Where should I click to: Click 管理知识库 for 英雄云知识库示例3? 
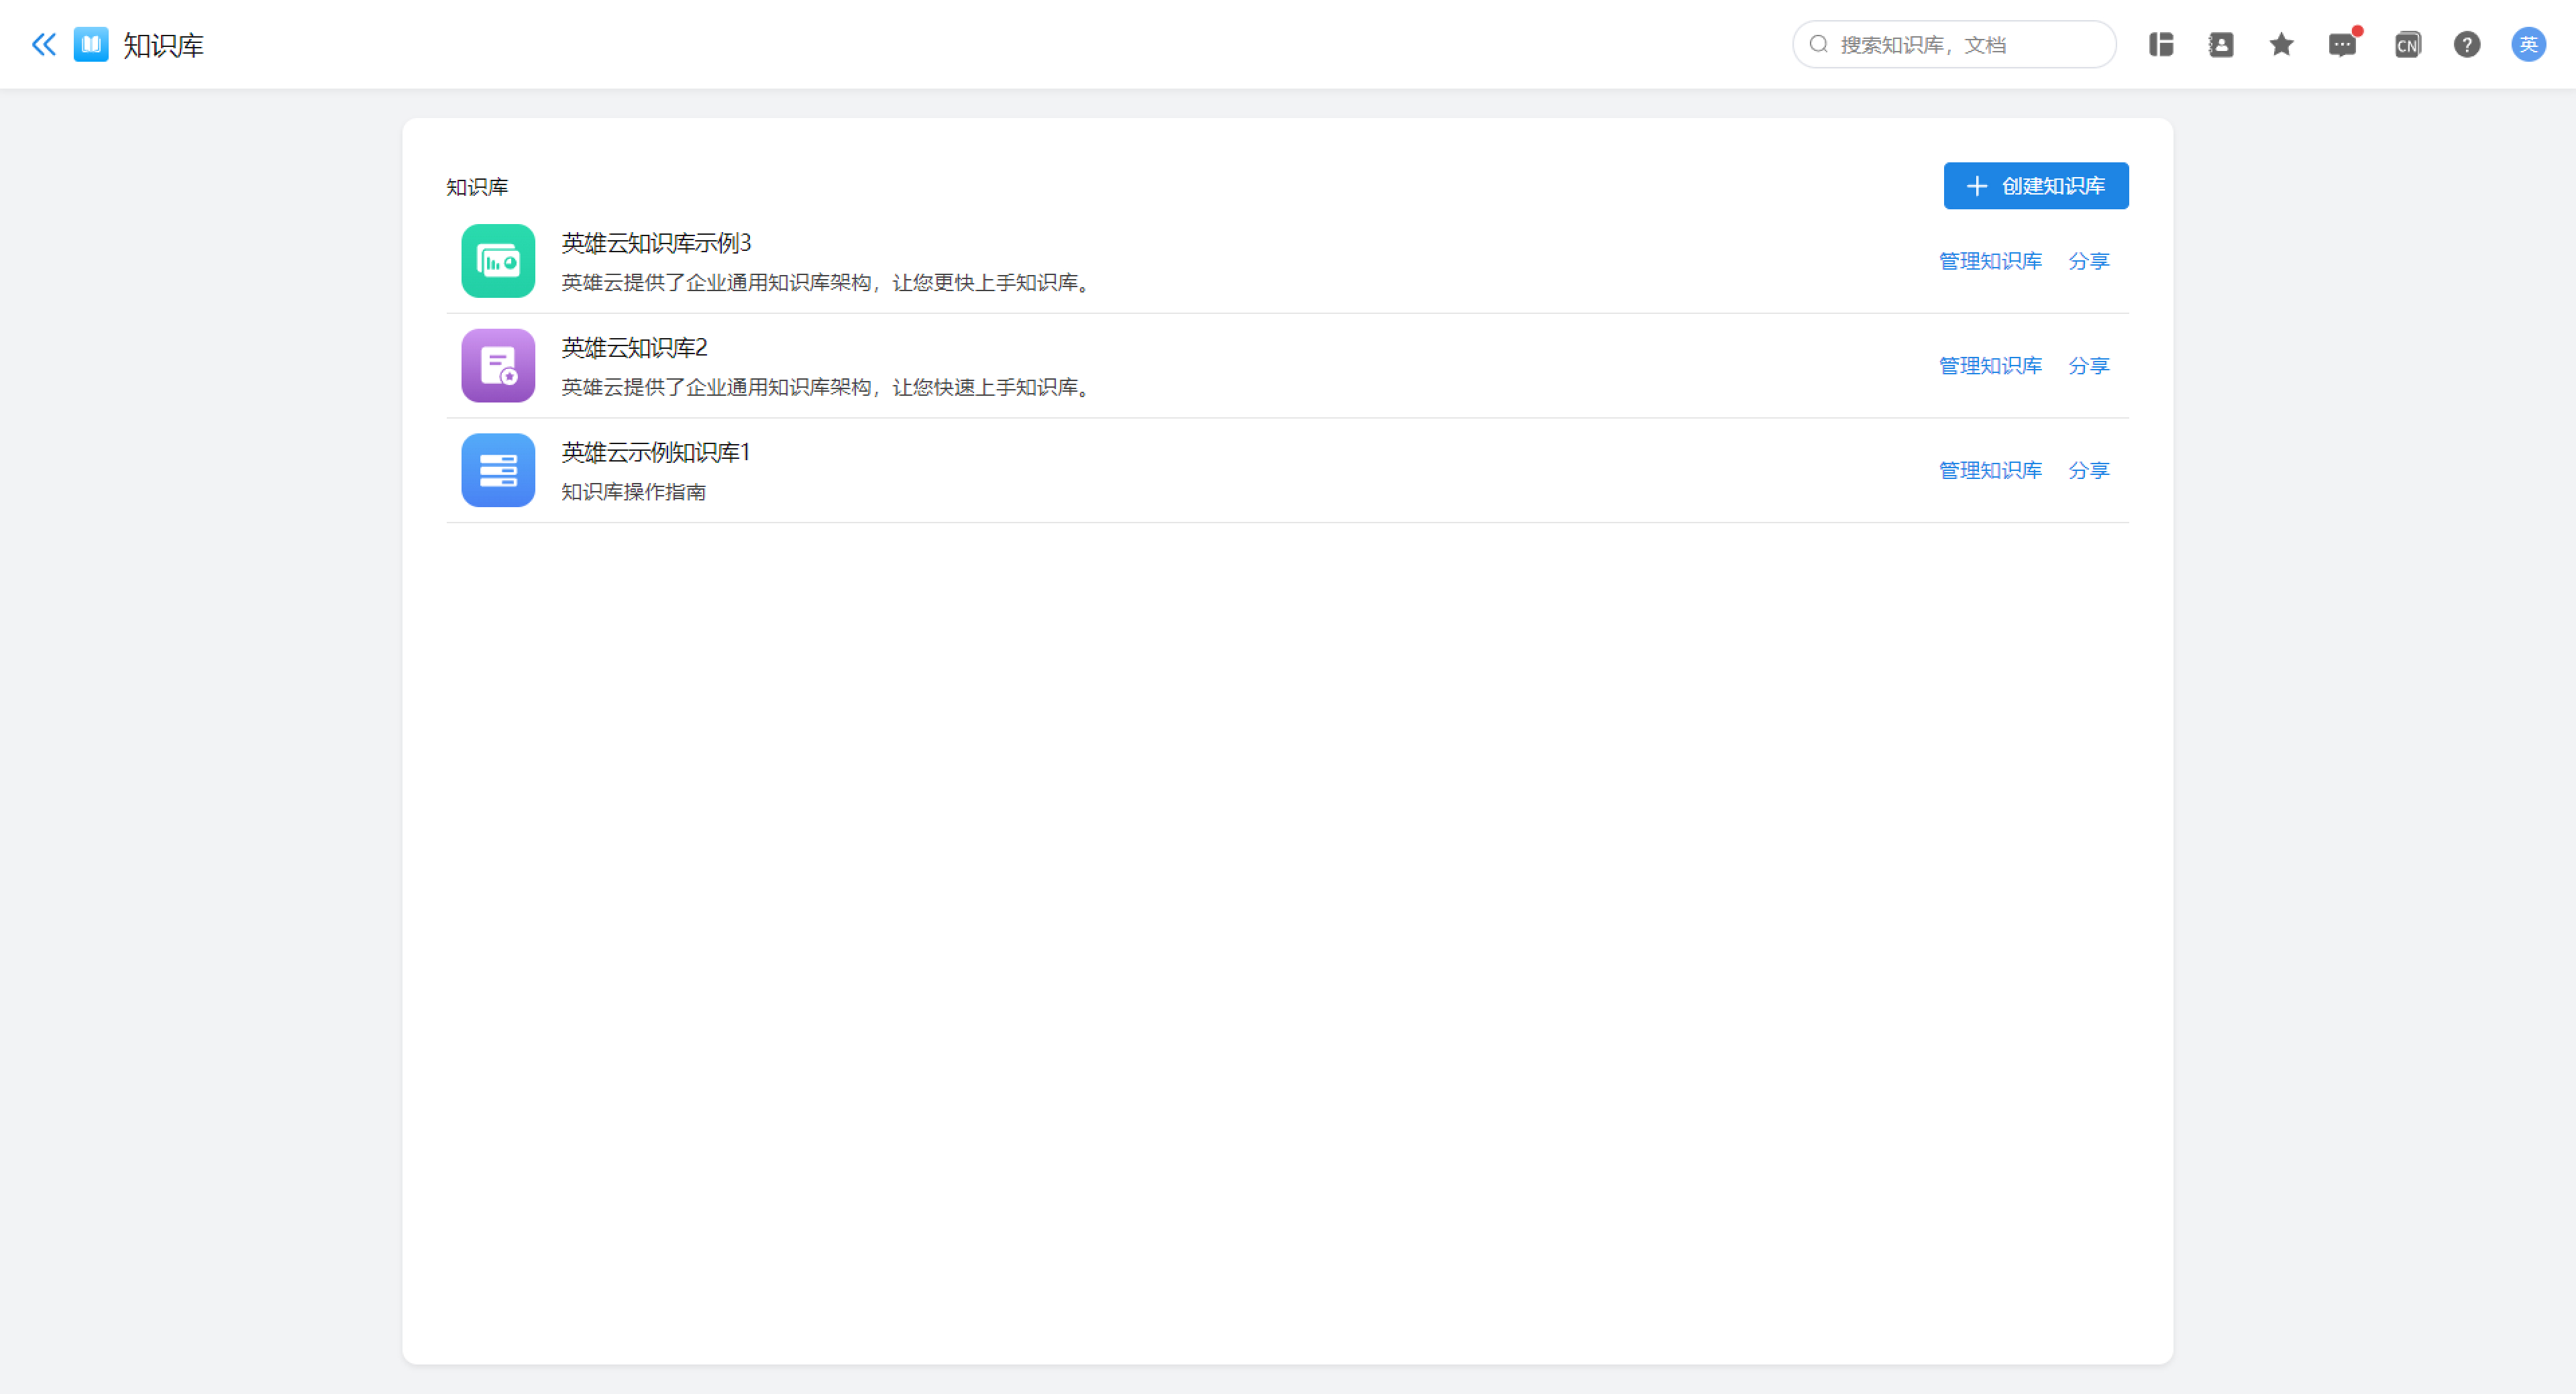pyautogui.click(x=1990, y=261)
